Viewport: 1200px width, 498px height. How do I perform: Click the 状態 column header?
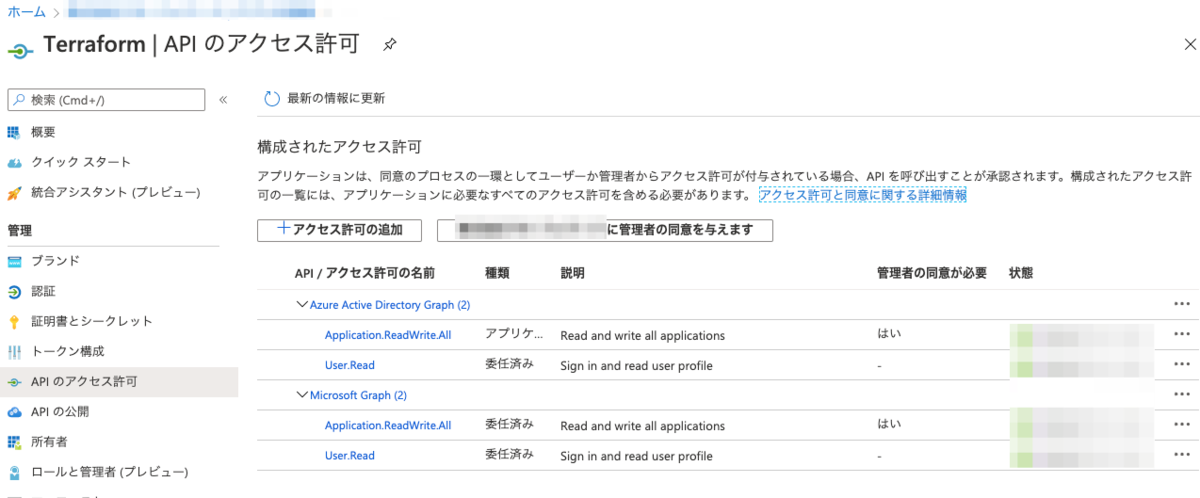pos(1021,273)
